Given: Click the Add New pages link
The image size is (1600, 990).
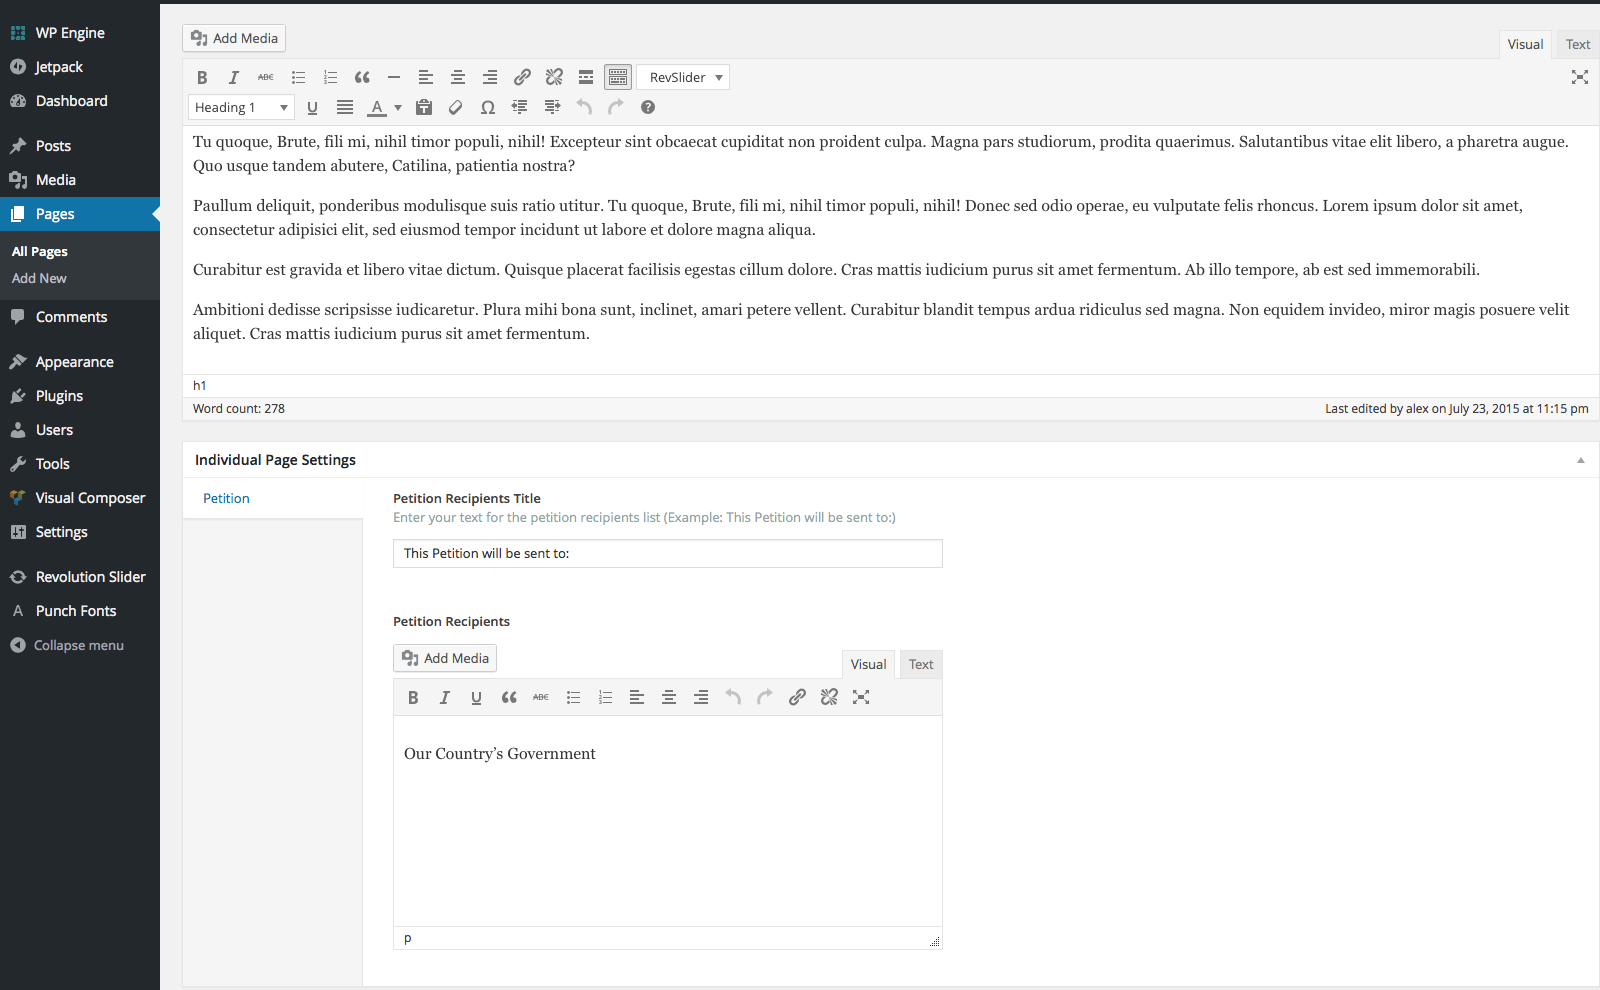Looking at the screenshot, I should pyautogui.click(x=39, y=278).
